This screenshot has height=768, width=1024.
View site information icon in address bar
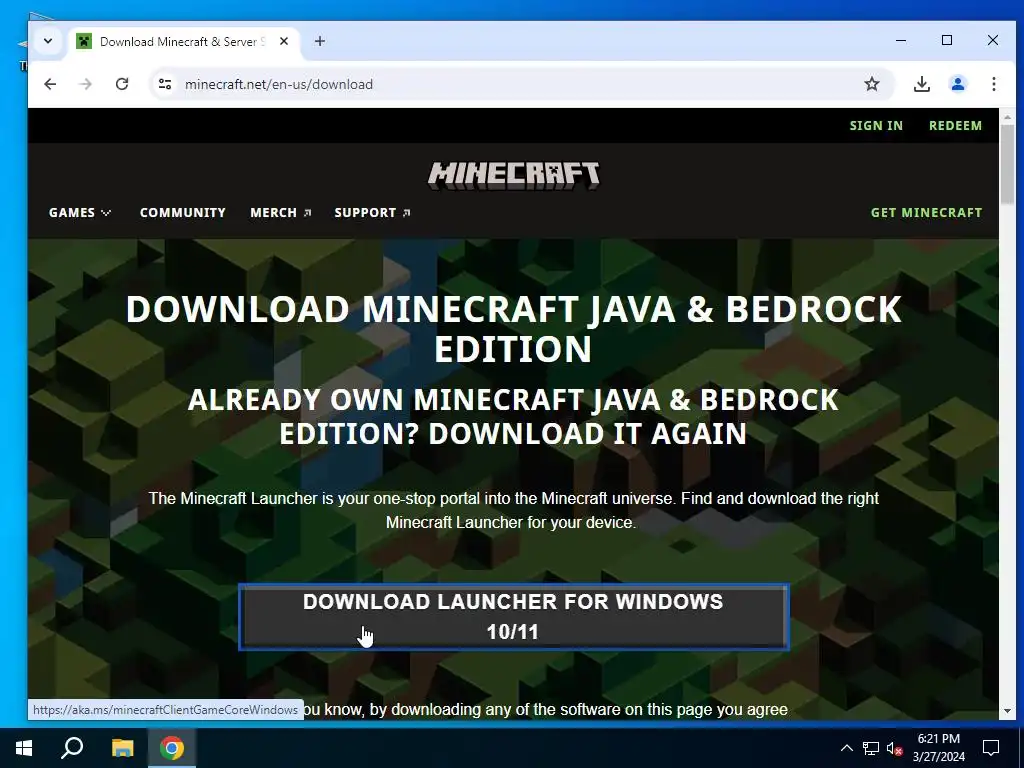(165, 84)
